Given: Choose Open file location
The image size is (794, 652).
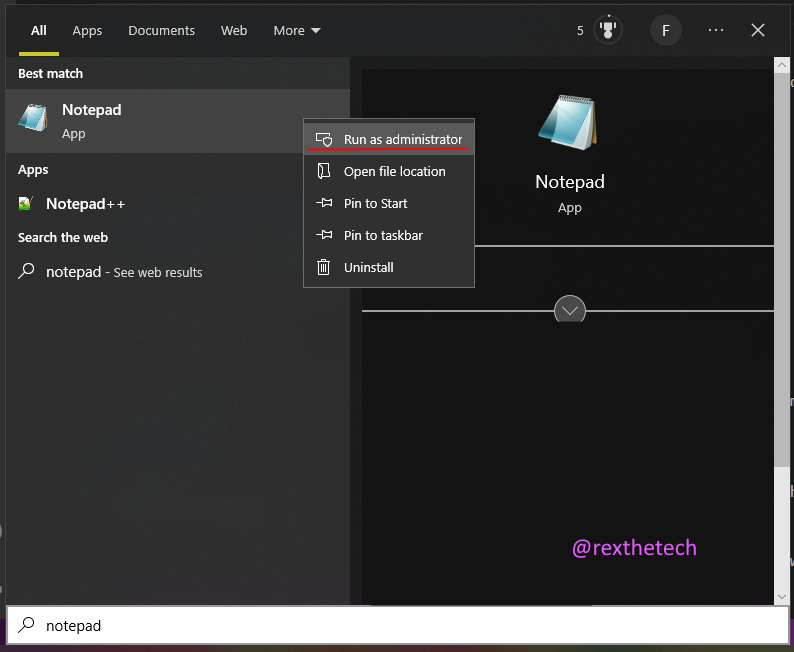Looking at the screenshot, I should point(389,171).
